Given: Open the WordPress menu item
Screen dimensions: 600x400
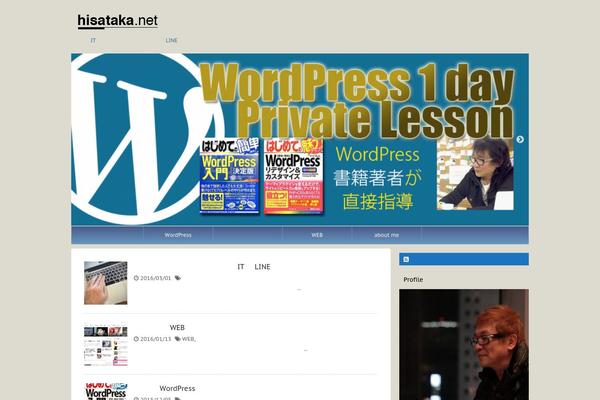Looking at the screenshot, I should pyautogui.click(x=178, y=235).
